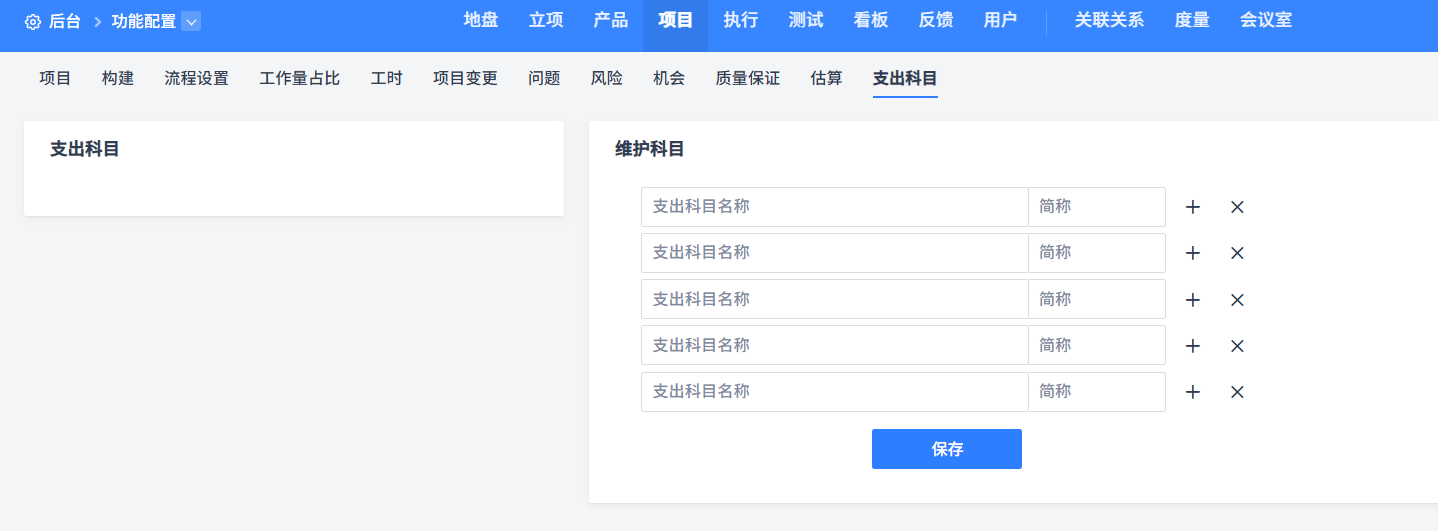Click the third row 支出科目名称 field
Image resolution: width=1438 pixels, height=531 pixels.
834,299
